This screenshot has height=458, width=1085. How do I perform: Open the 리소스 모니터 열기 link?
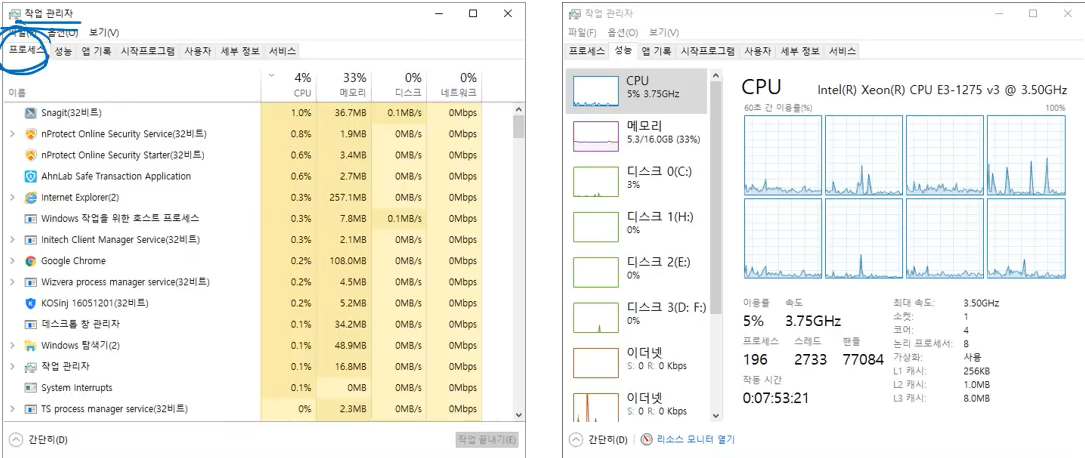pyautogui.click(x=695, y=439)
